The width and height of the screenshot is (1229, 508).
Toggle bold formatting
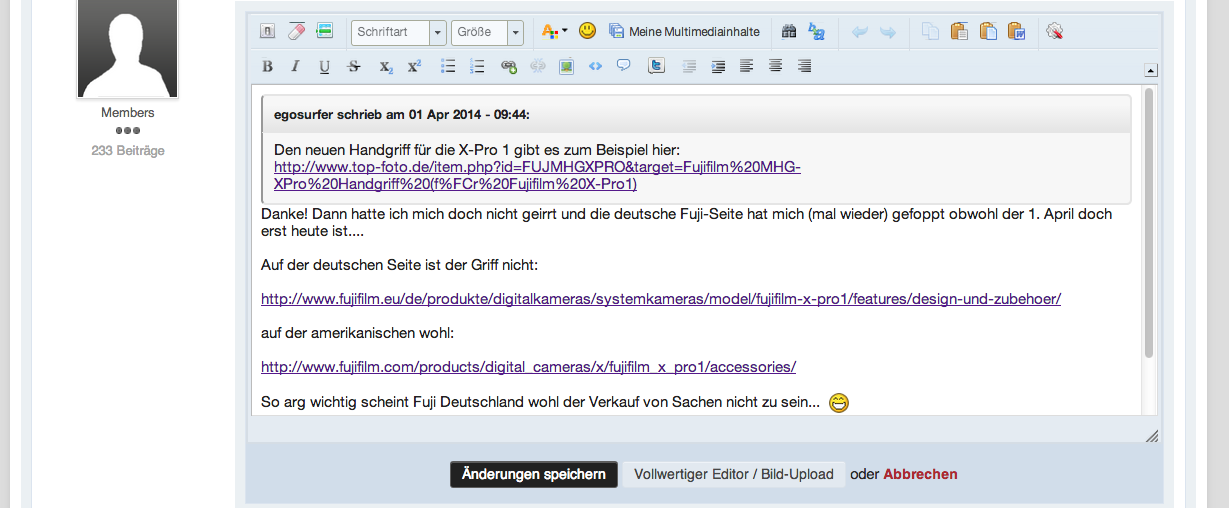(x=267, y=67)
